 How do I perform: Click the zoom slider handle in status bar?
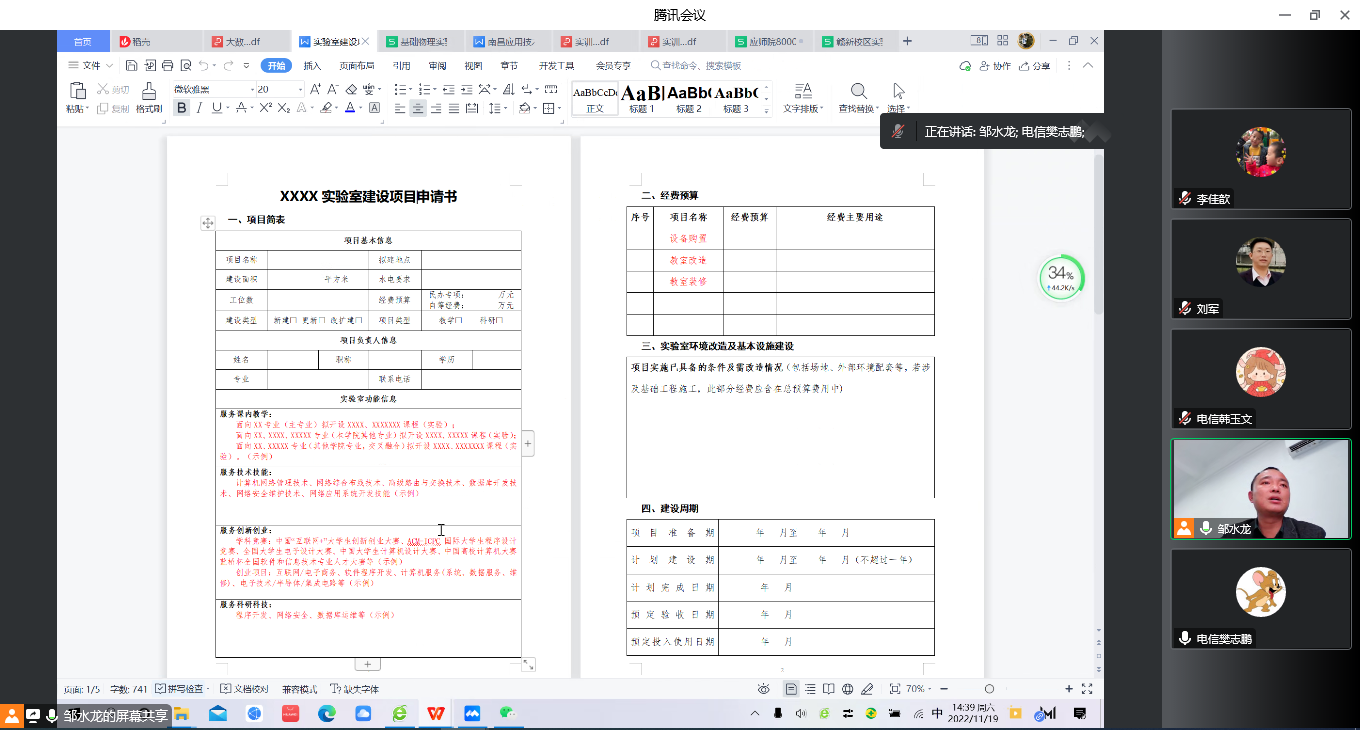[x=989, y=689]
